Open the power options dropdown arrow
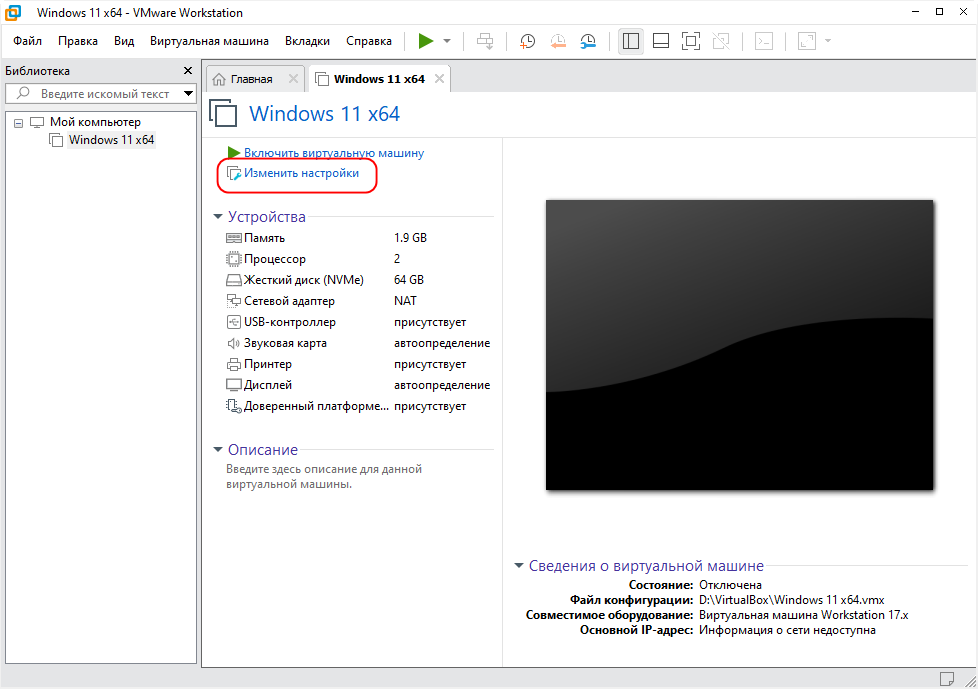Screen dimensions: 978x689 (x=447, y=41)
